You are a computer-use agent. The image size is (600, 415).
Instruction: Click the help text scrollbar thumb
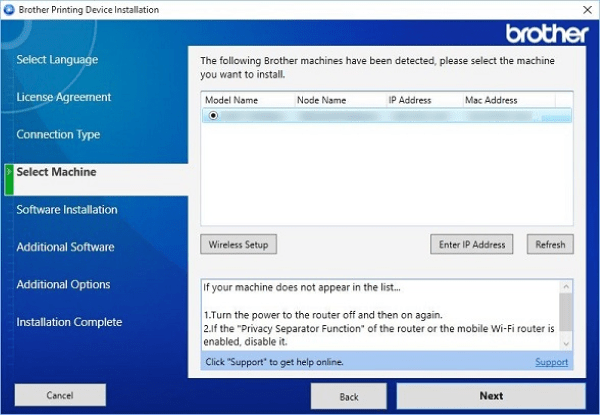566,312
